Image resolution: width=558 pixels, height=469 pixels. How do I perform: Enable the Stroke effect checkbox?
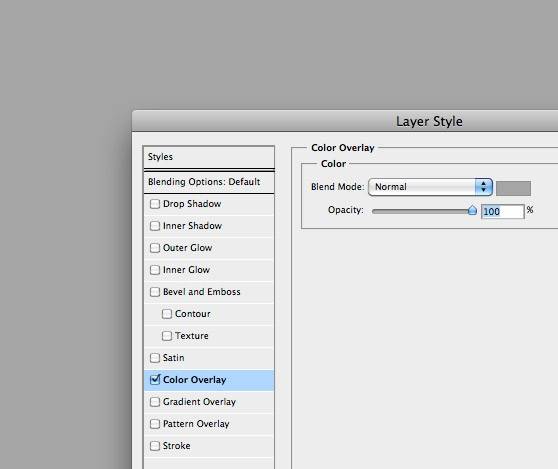(155, 446)
